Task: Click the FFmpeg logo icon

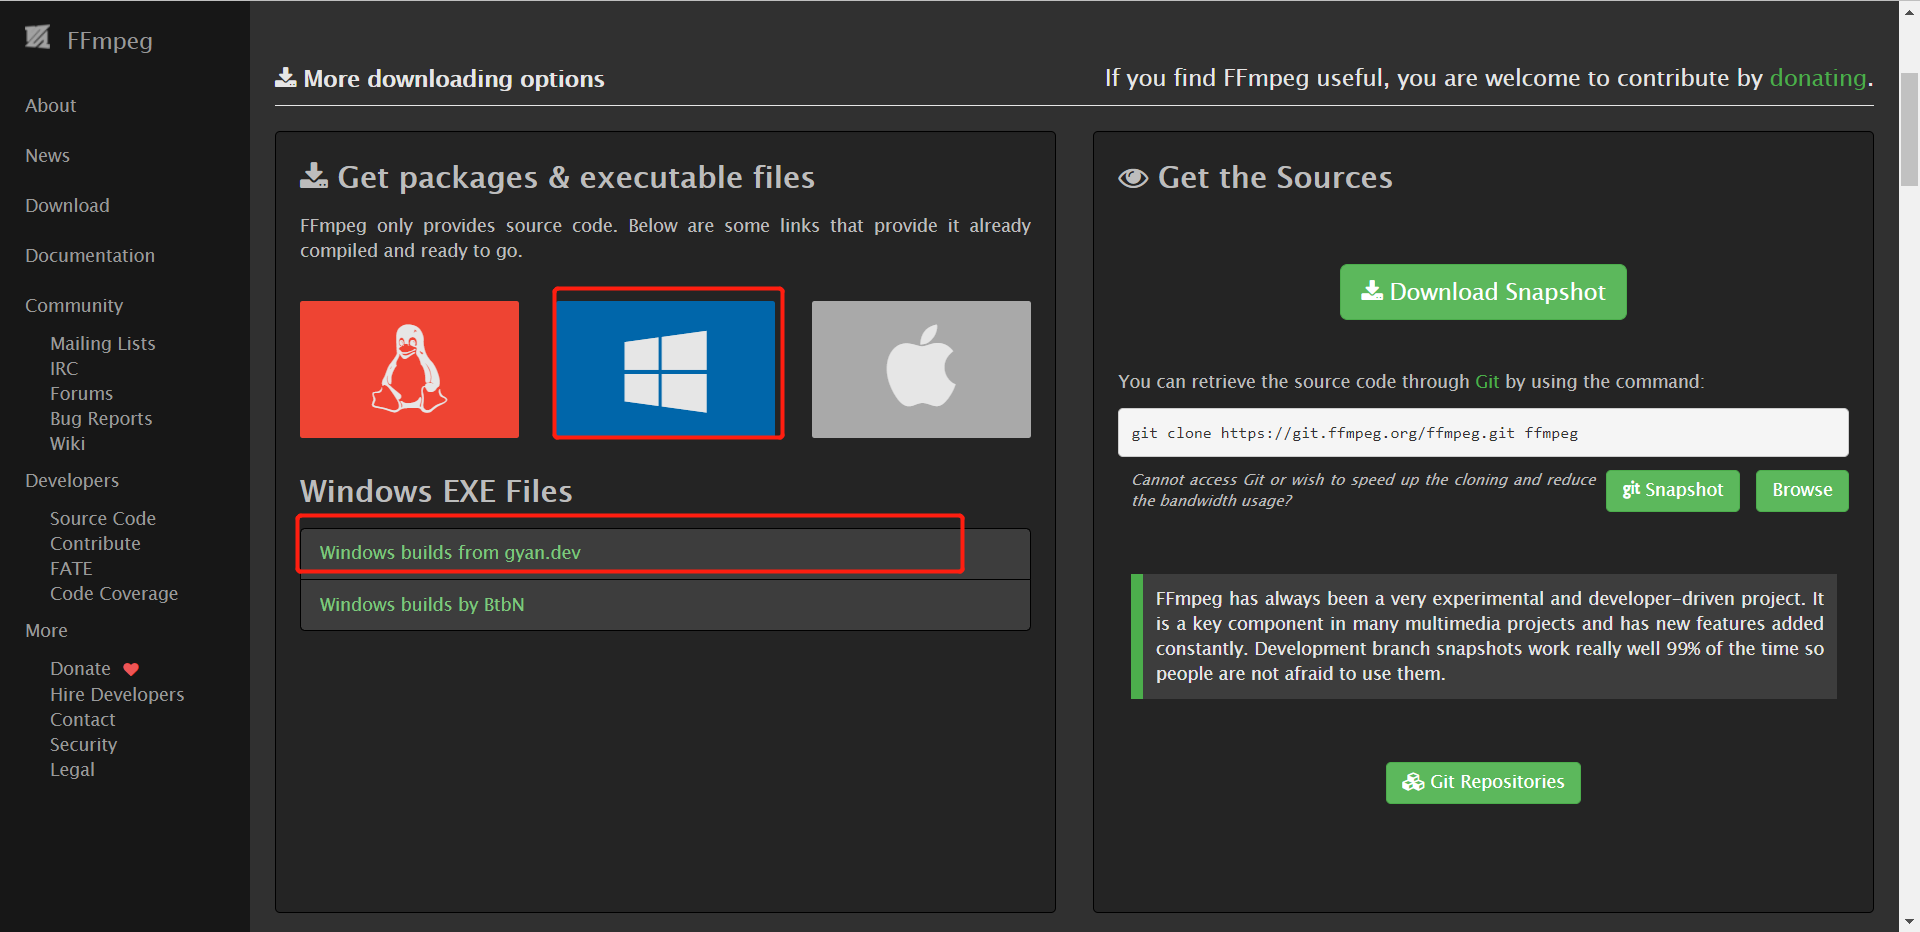Action: pos(38,38)
